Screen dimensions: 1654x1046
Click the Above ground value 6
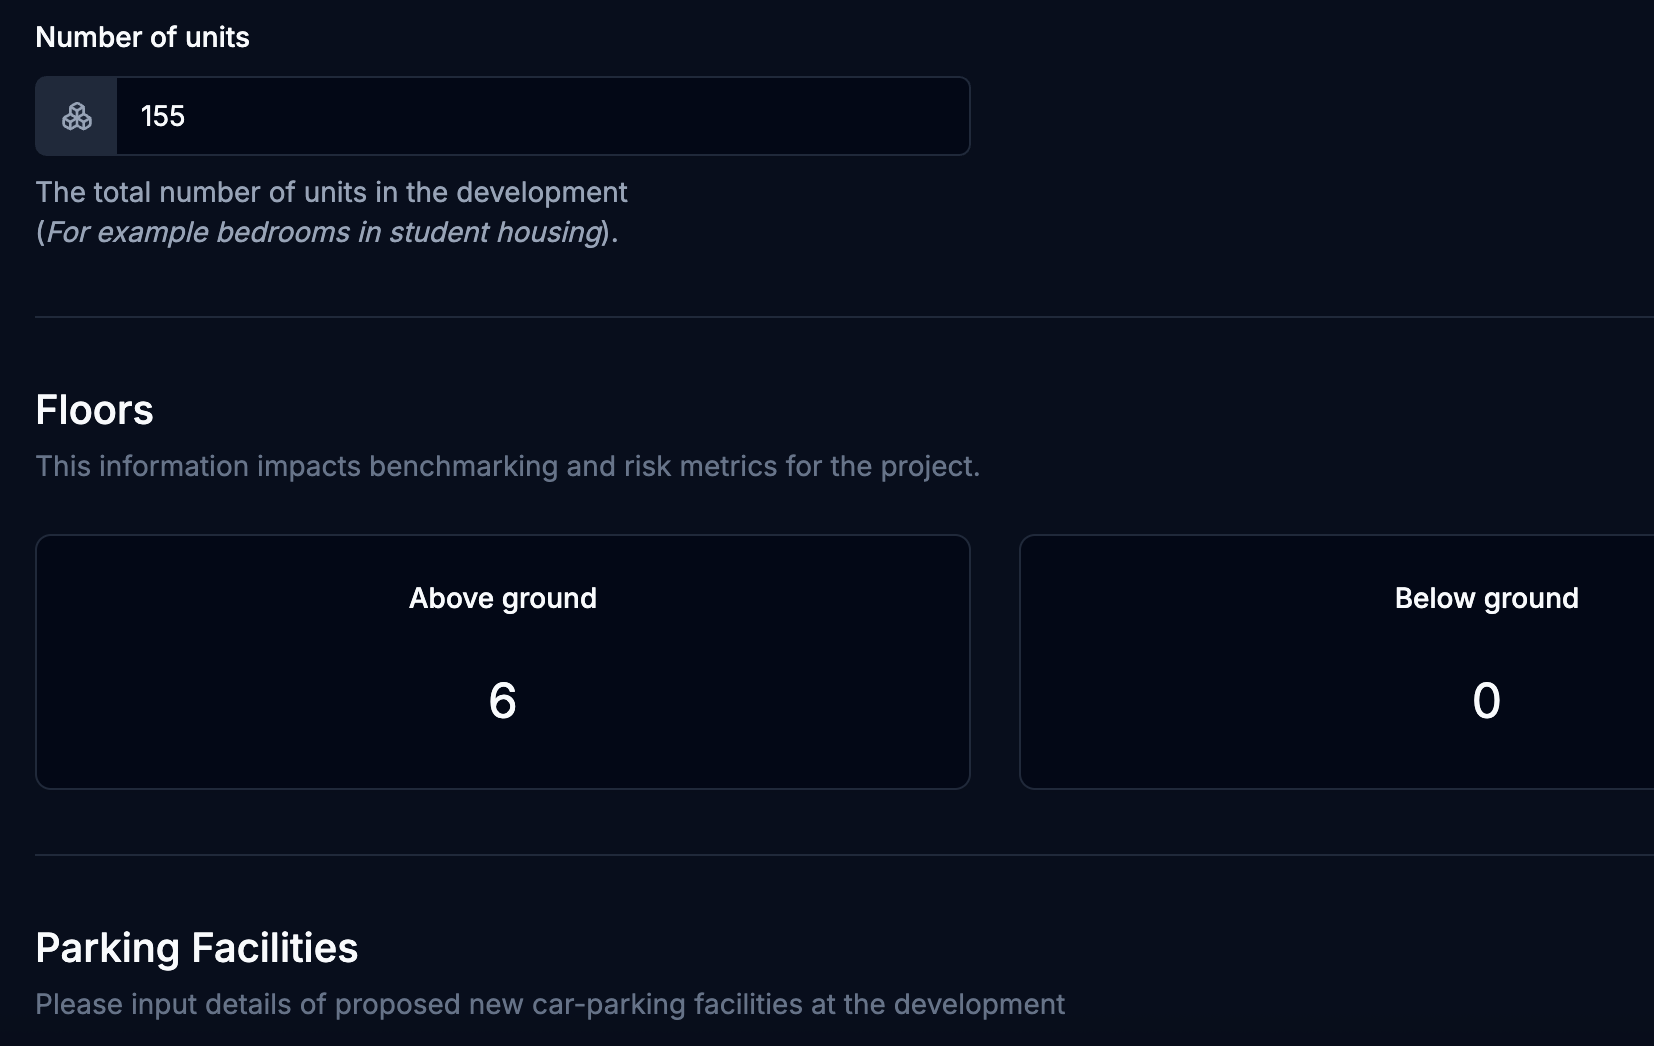(x=503, y=700)
